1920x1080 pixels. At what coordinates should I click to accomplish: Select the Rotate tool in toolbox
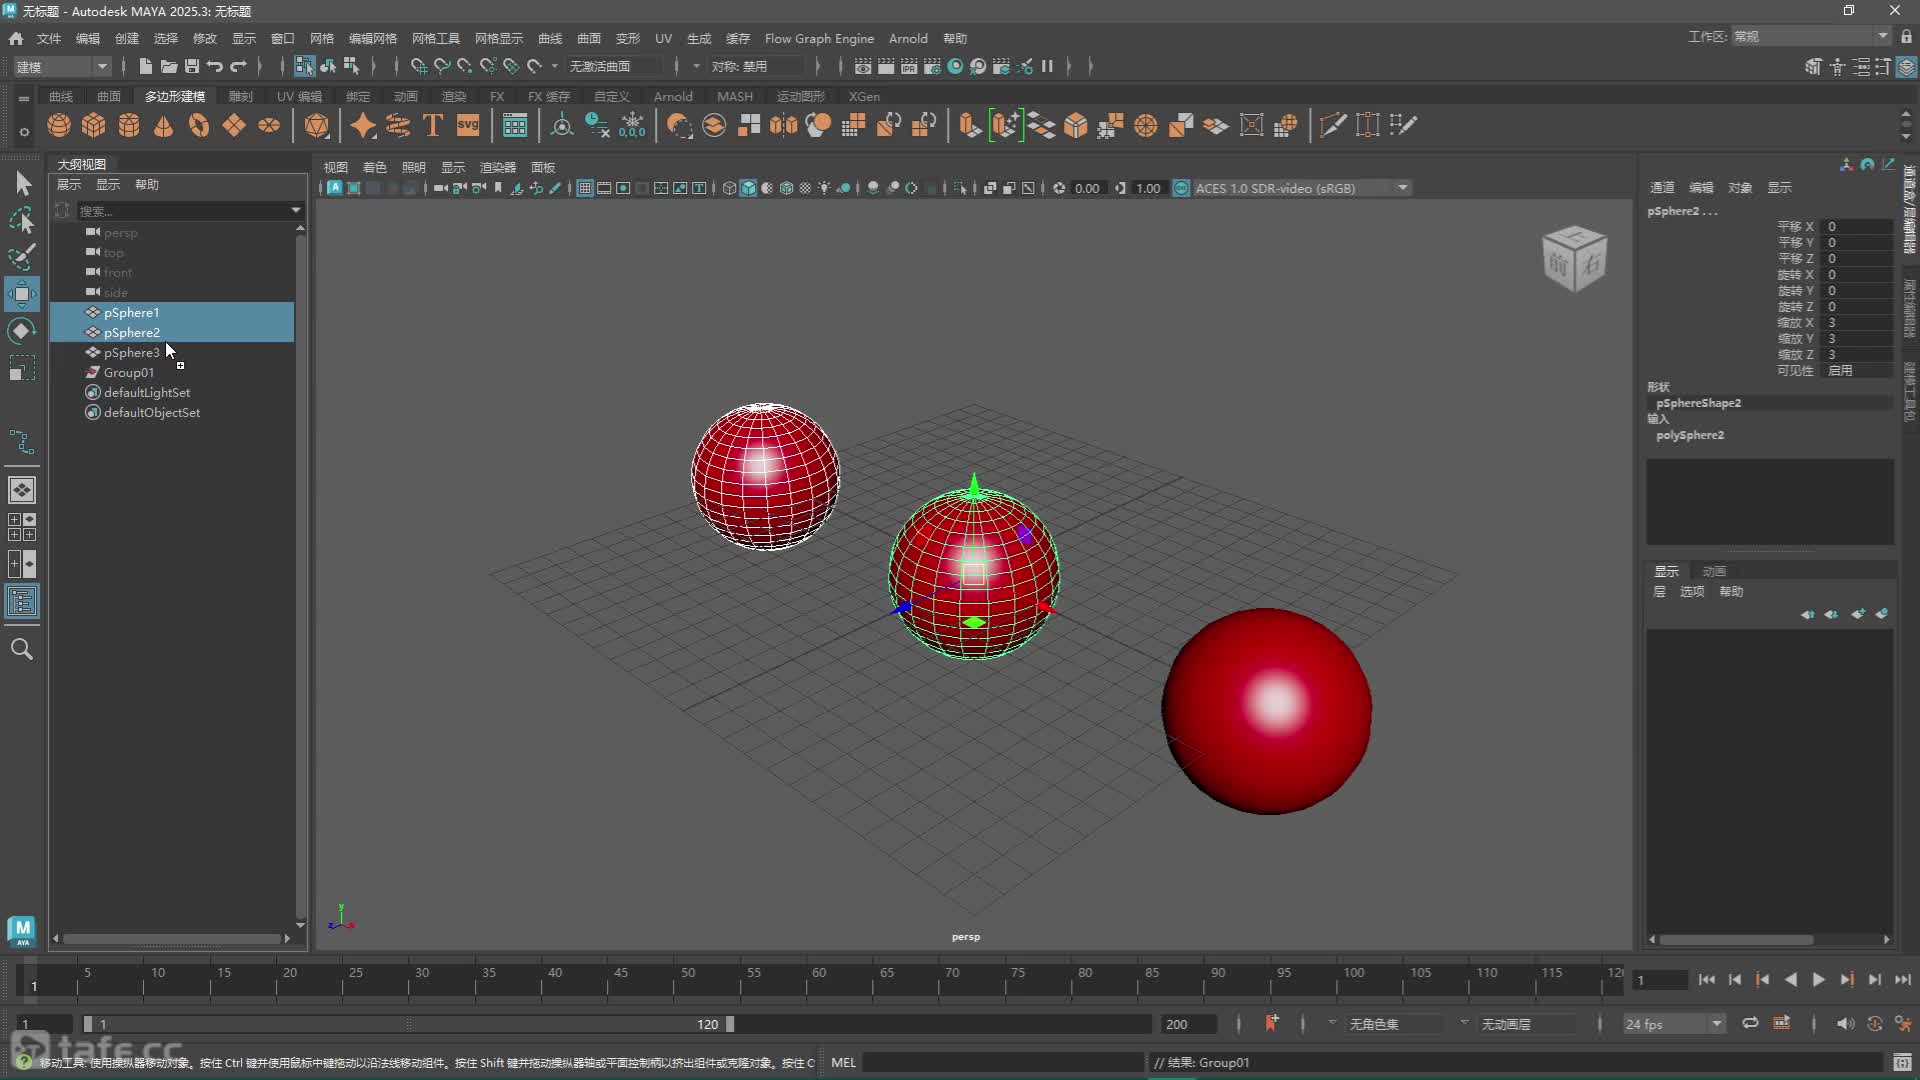click(22, 331)
